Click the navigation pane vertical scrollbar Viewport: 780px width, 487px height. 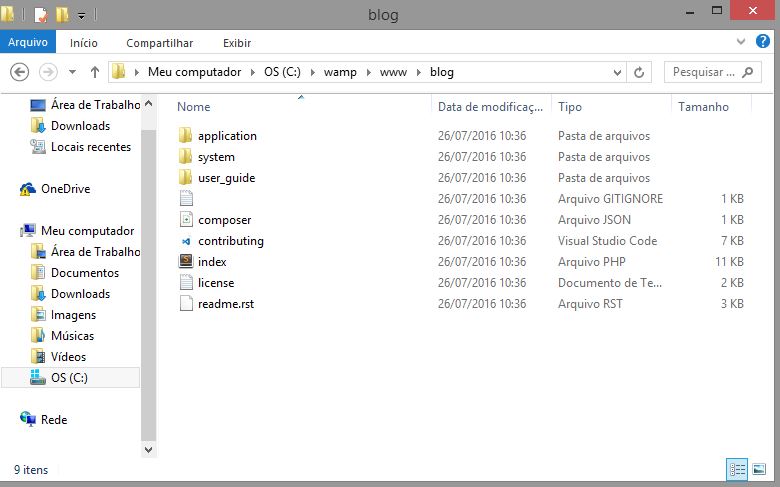tap(149, 270)
